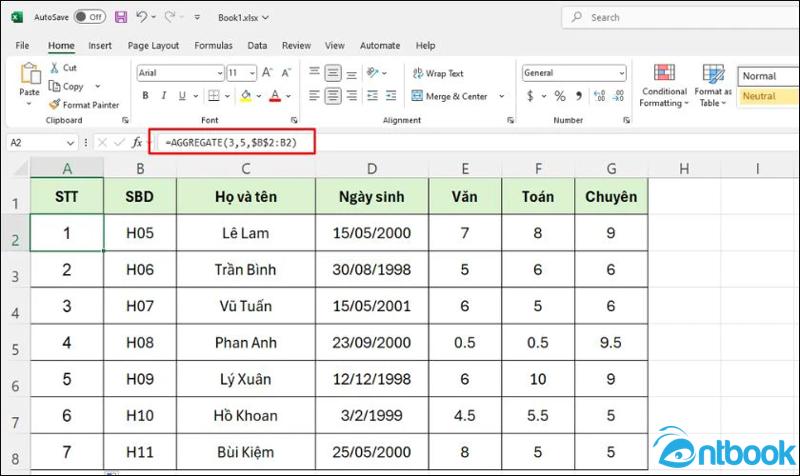
Task: Select top align icon
Action: coord(314,72)
